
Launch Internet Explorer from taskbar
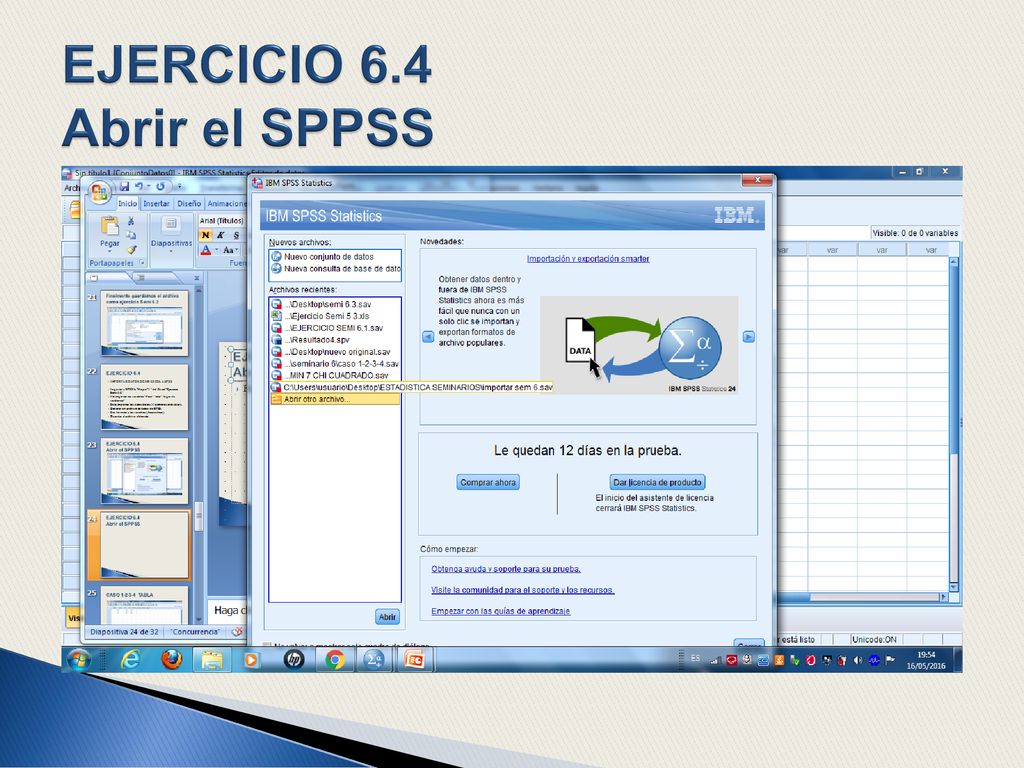pos(131,660)
